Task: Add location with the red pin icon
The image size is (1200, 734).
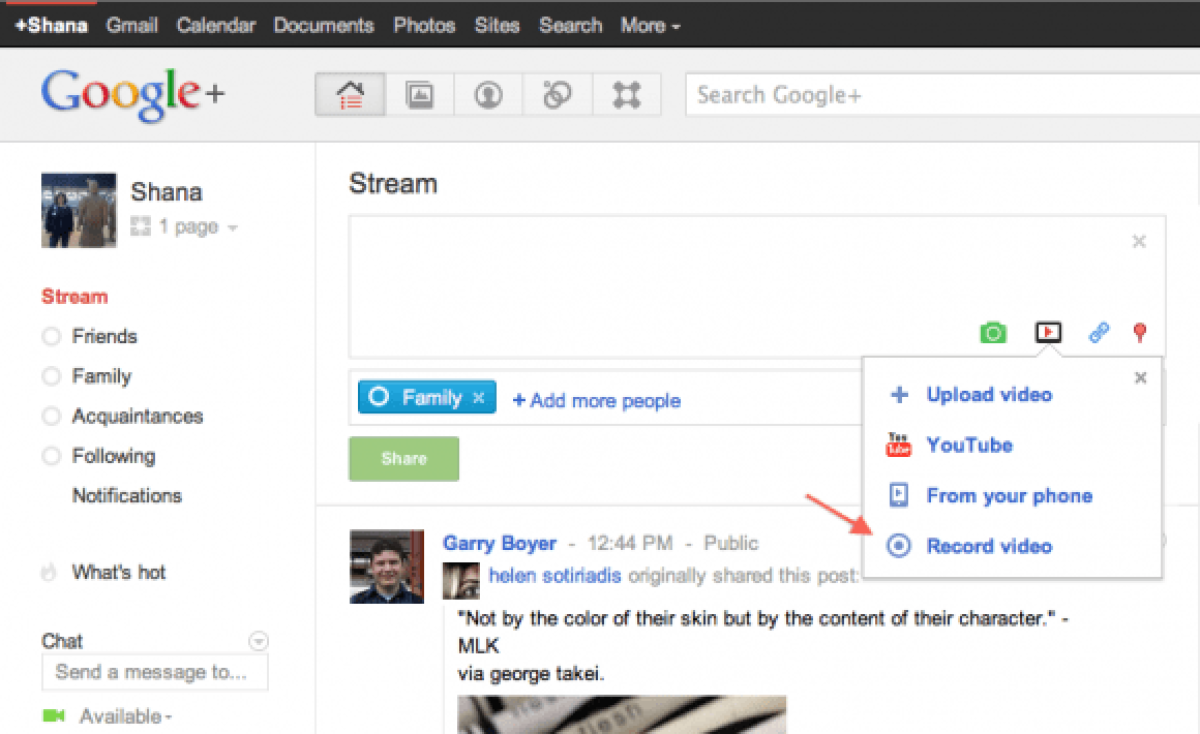Action: click(x=1139, y=333)
